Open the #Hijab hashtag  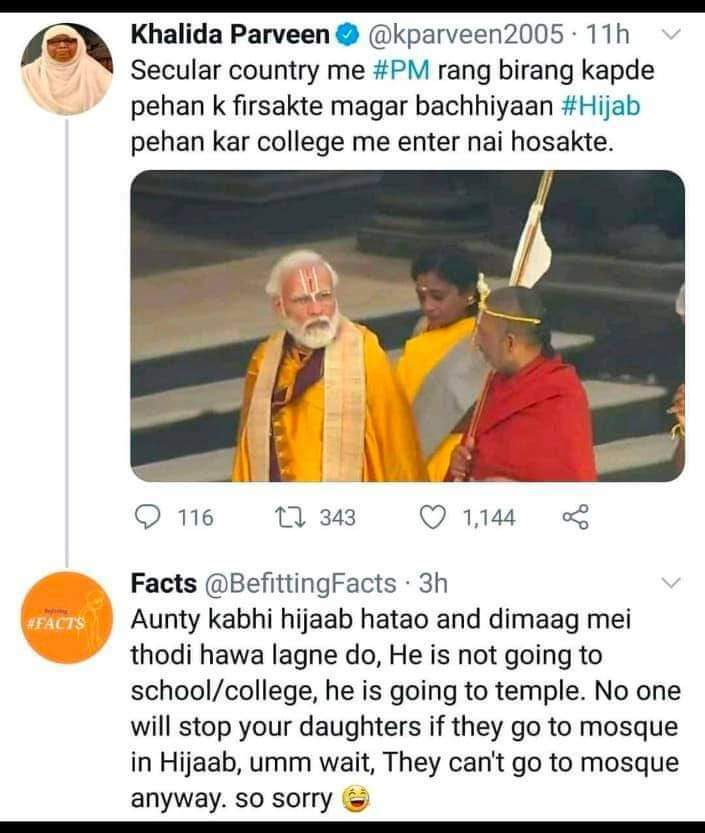coord(600,106)
